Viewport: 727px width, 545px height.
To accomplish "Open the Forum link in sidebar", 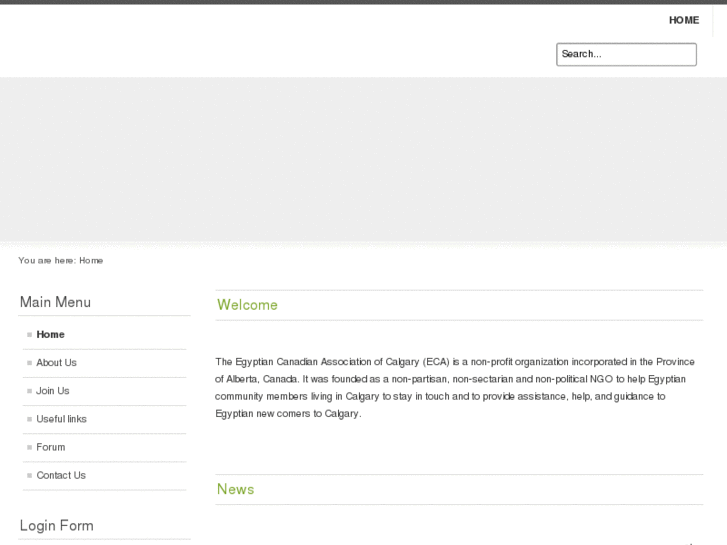I will tap(50, 447).
